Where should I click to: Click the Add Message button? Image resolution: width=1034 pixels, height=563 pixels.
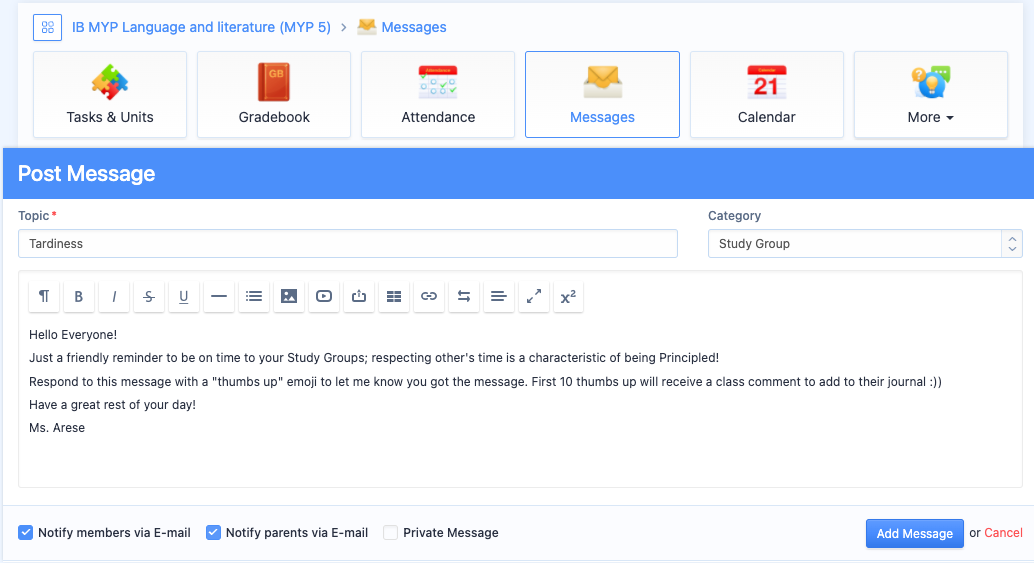click(x=914, y=534)
